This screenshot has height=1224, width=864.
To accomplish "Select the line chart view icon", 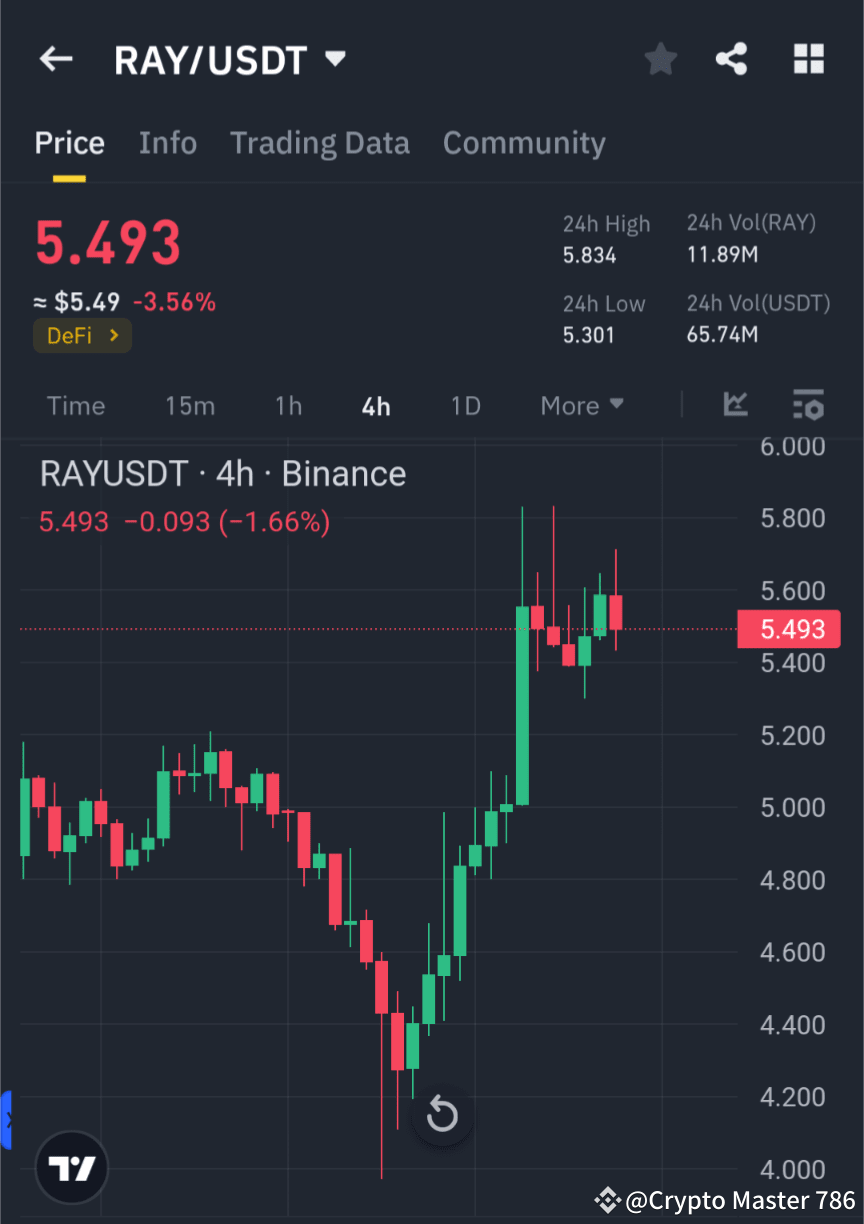I will (736, 405).
